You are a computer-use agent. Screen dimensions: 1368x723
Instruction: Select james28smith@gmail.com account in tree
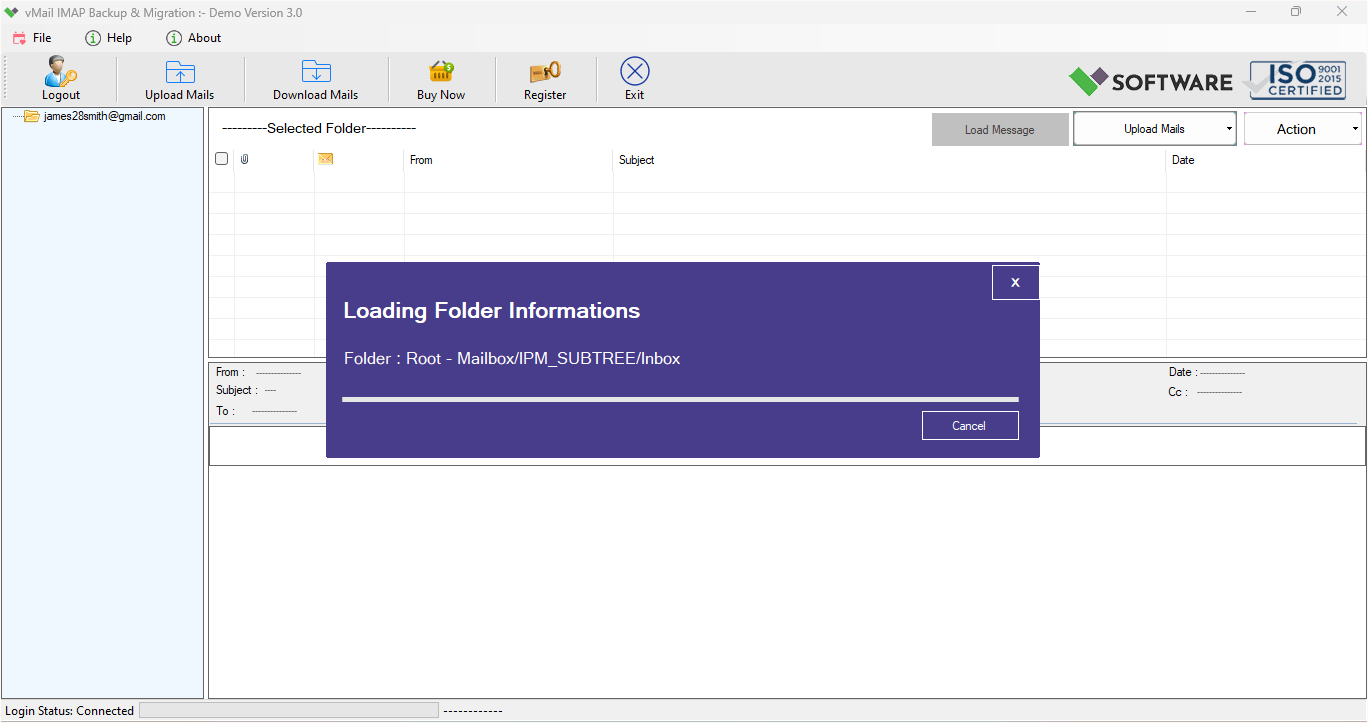tap(104, 116)
